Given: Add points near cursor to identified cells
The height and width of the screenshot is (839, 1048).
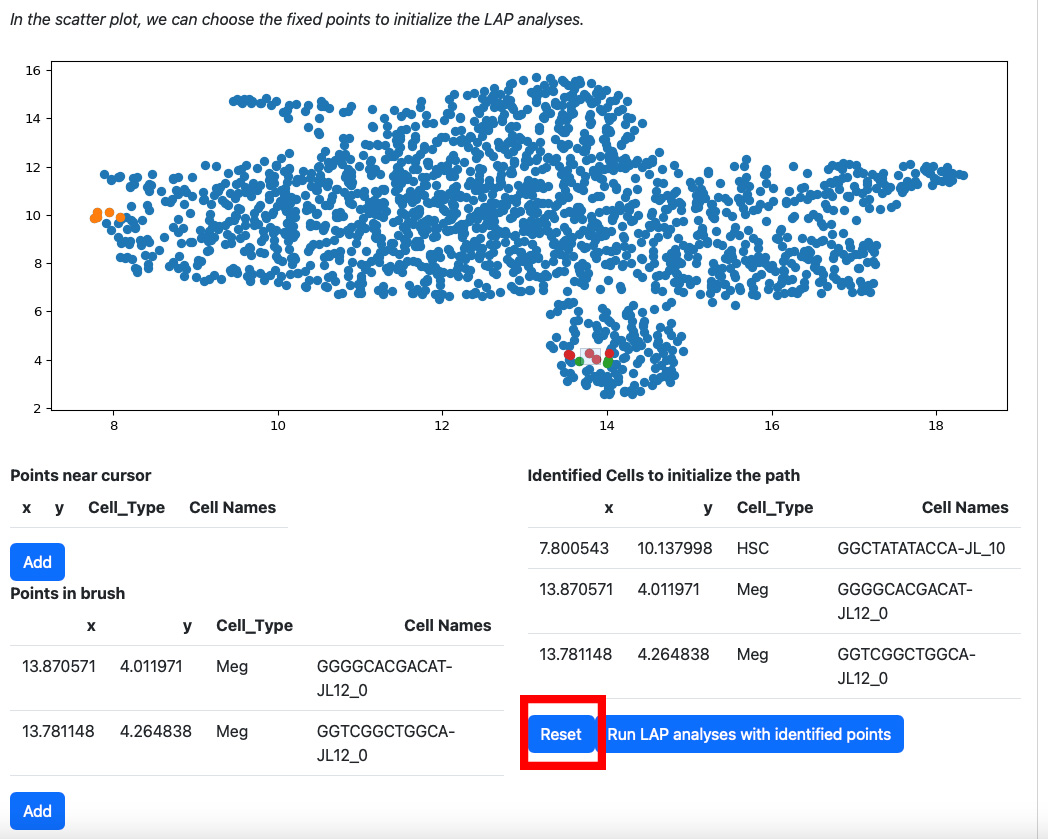Looking at the screenshot, I should point(37,562).
